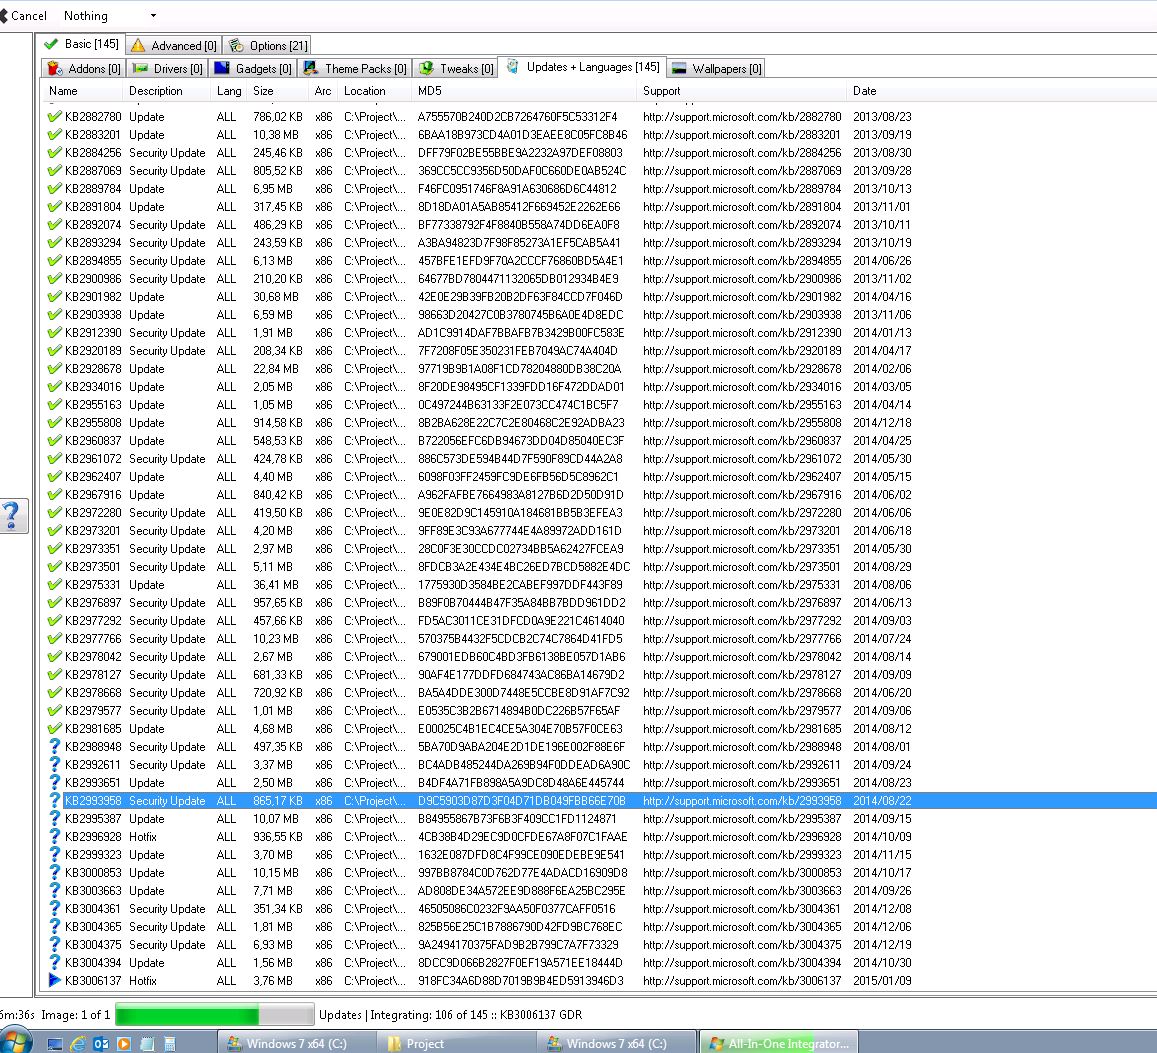Viewport: 1157px width, 1053px height.
Task: Click the Show Desktop icon in the taskbar
Action: pos(55,1044)
